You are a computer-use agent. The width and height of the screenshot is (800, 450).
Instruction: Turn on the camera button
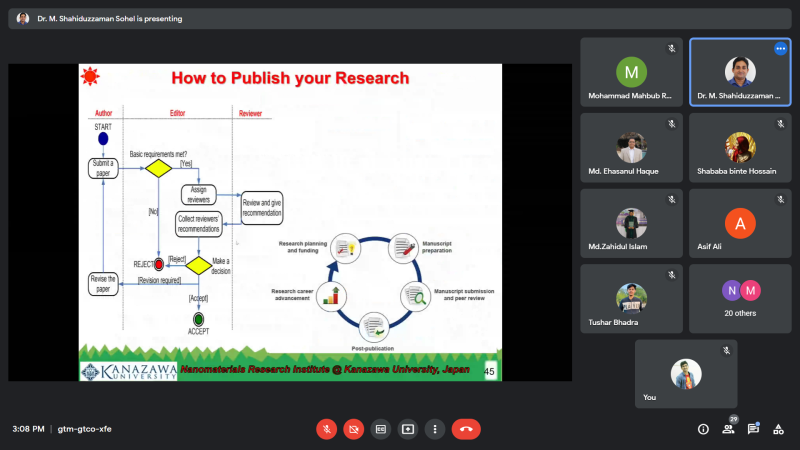[354, 429]
